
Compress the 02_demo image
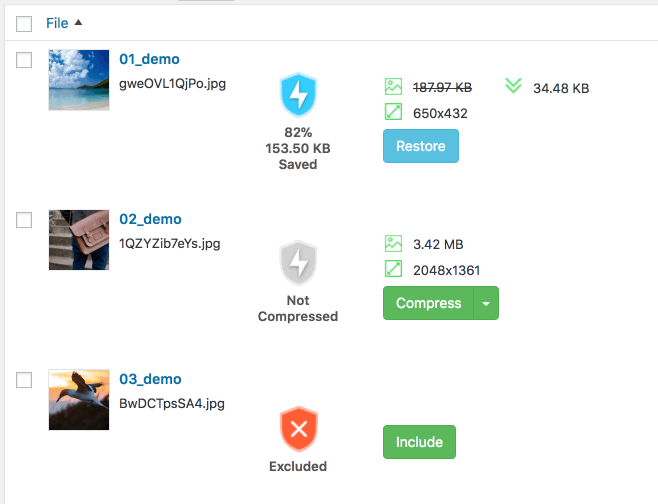pos(428,303)
